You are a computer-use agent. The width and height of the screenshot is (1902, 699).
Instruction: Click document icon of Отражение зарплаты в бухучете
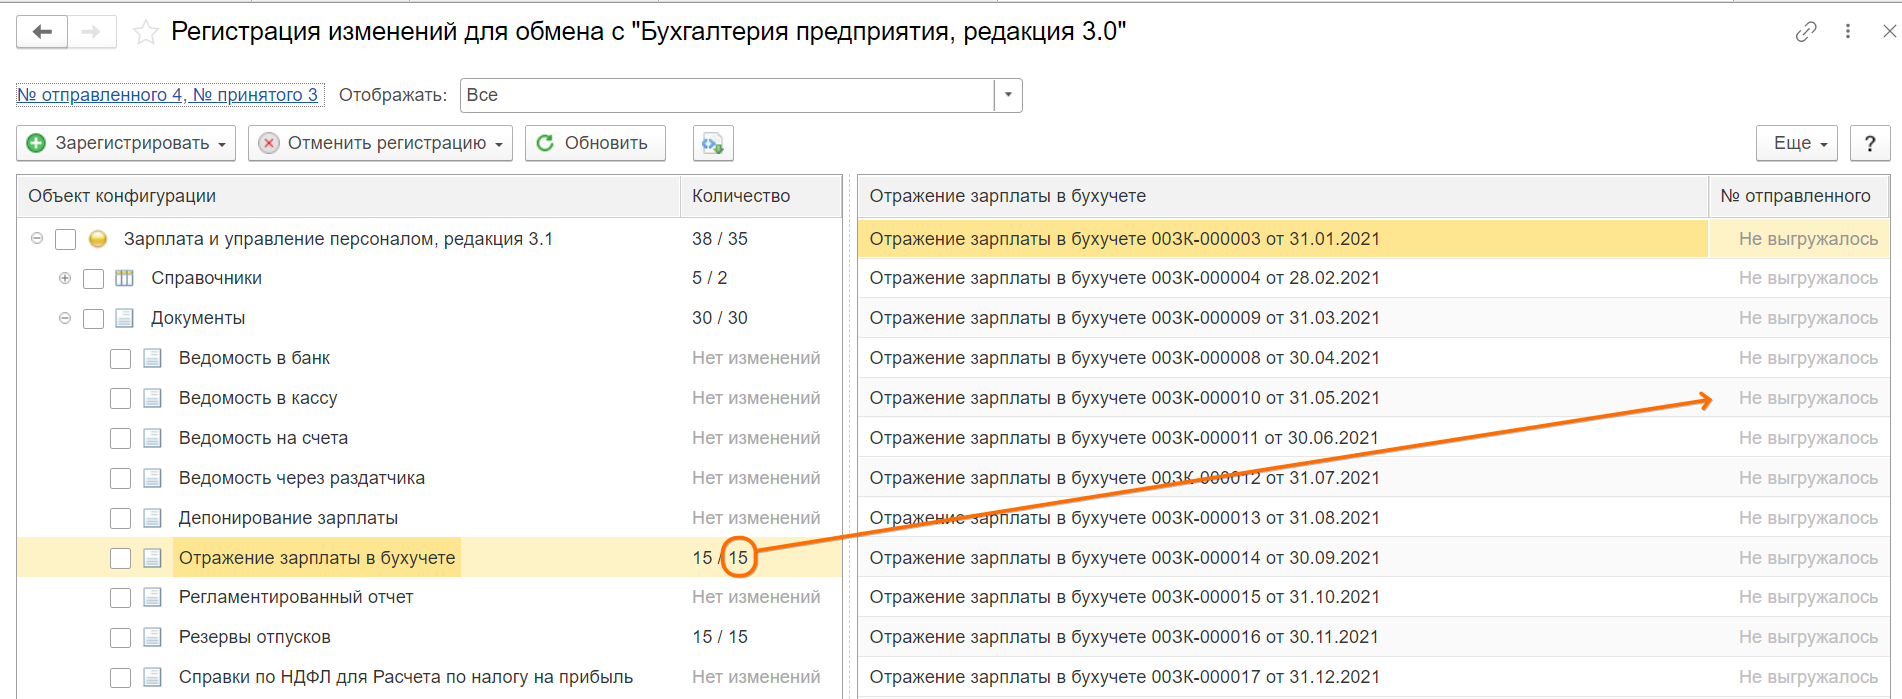[x=153, y=558]
